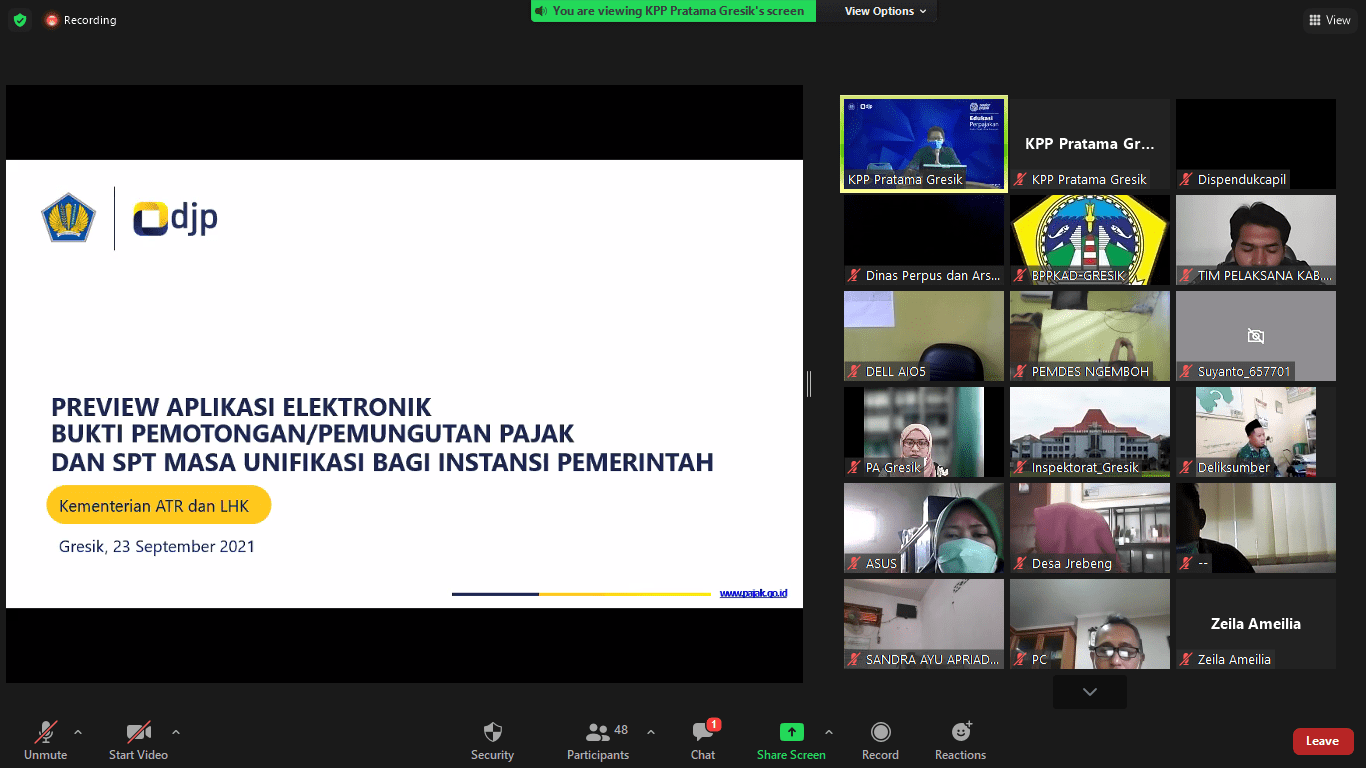1366x768 pixels.
Task: Click the red Leave button
Action: coord(1322,741)
